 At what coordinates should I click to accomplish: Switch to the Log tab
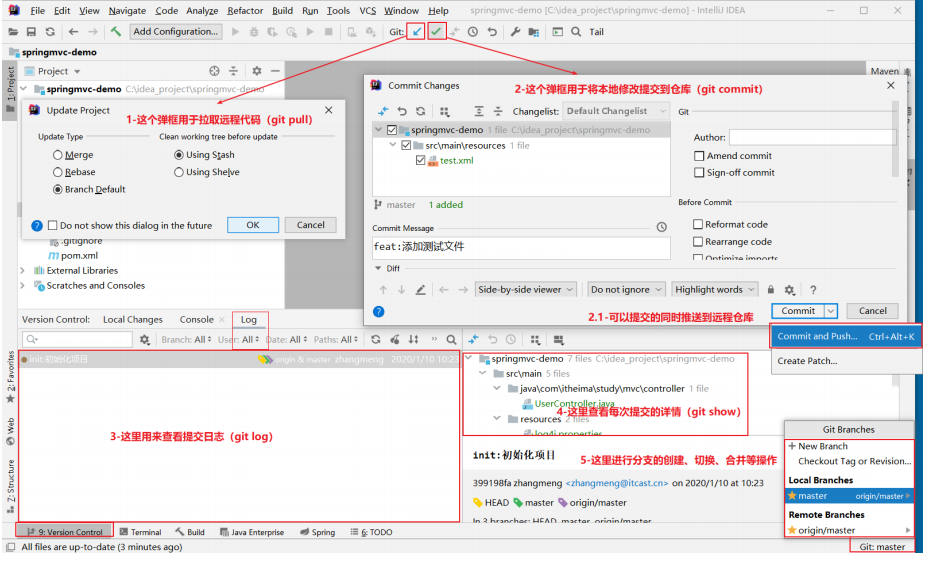(x=249, y=320)
